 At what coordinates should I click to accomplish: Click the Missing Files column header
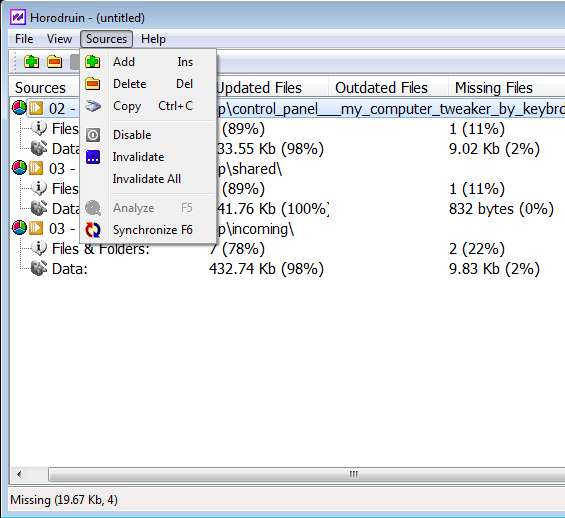point(494,88)
